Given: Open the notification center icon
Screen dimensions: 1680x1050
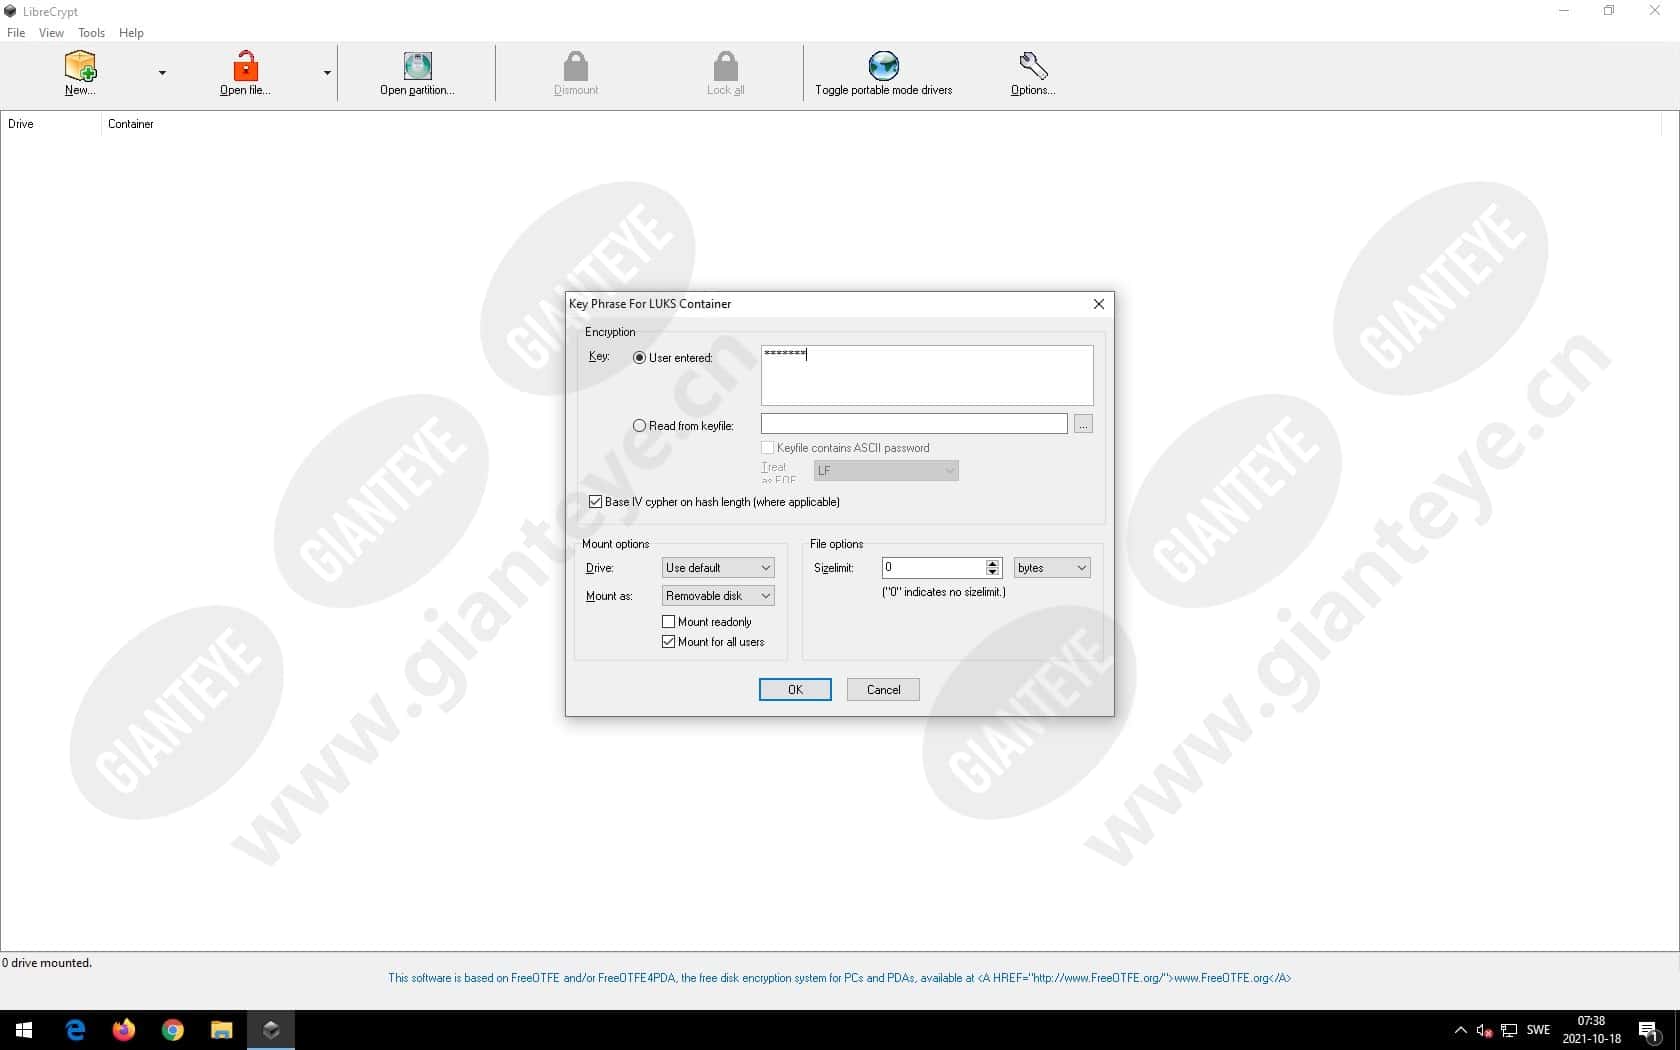Looking at the screenshot, I should tap(1650, 1030).
